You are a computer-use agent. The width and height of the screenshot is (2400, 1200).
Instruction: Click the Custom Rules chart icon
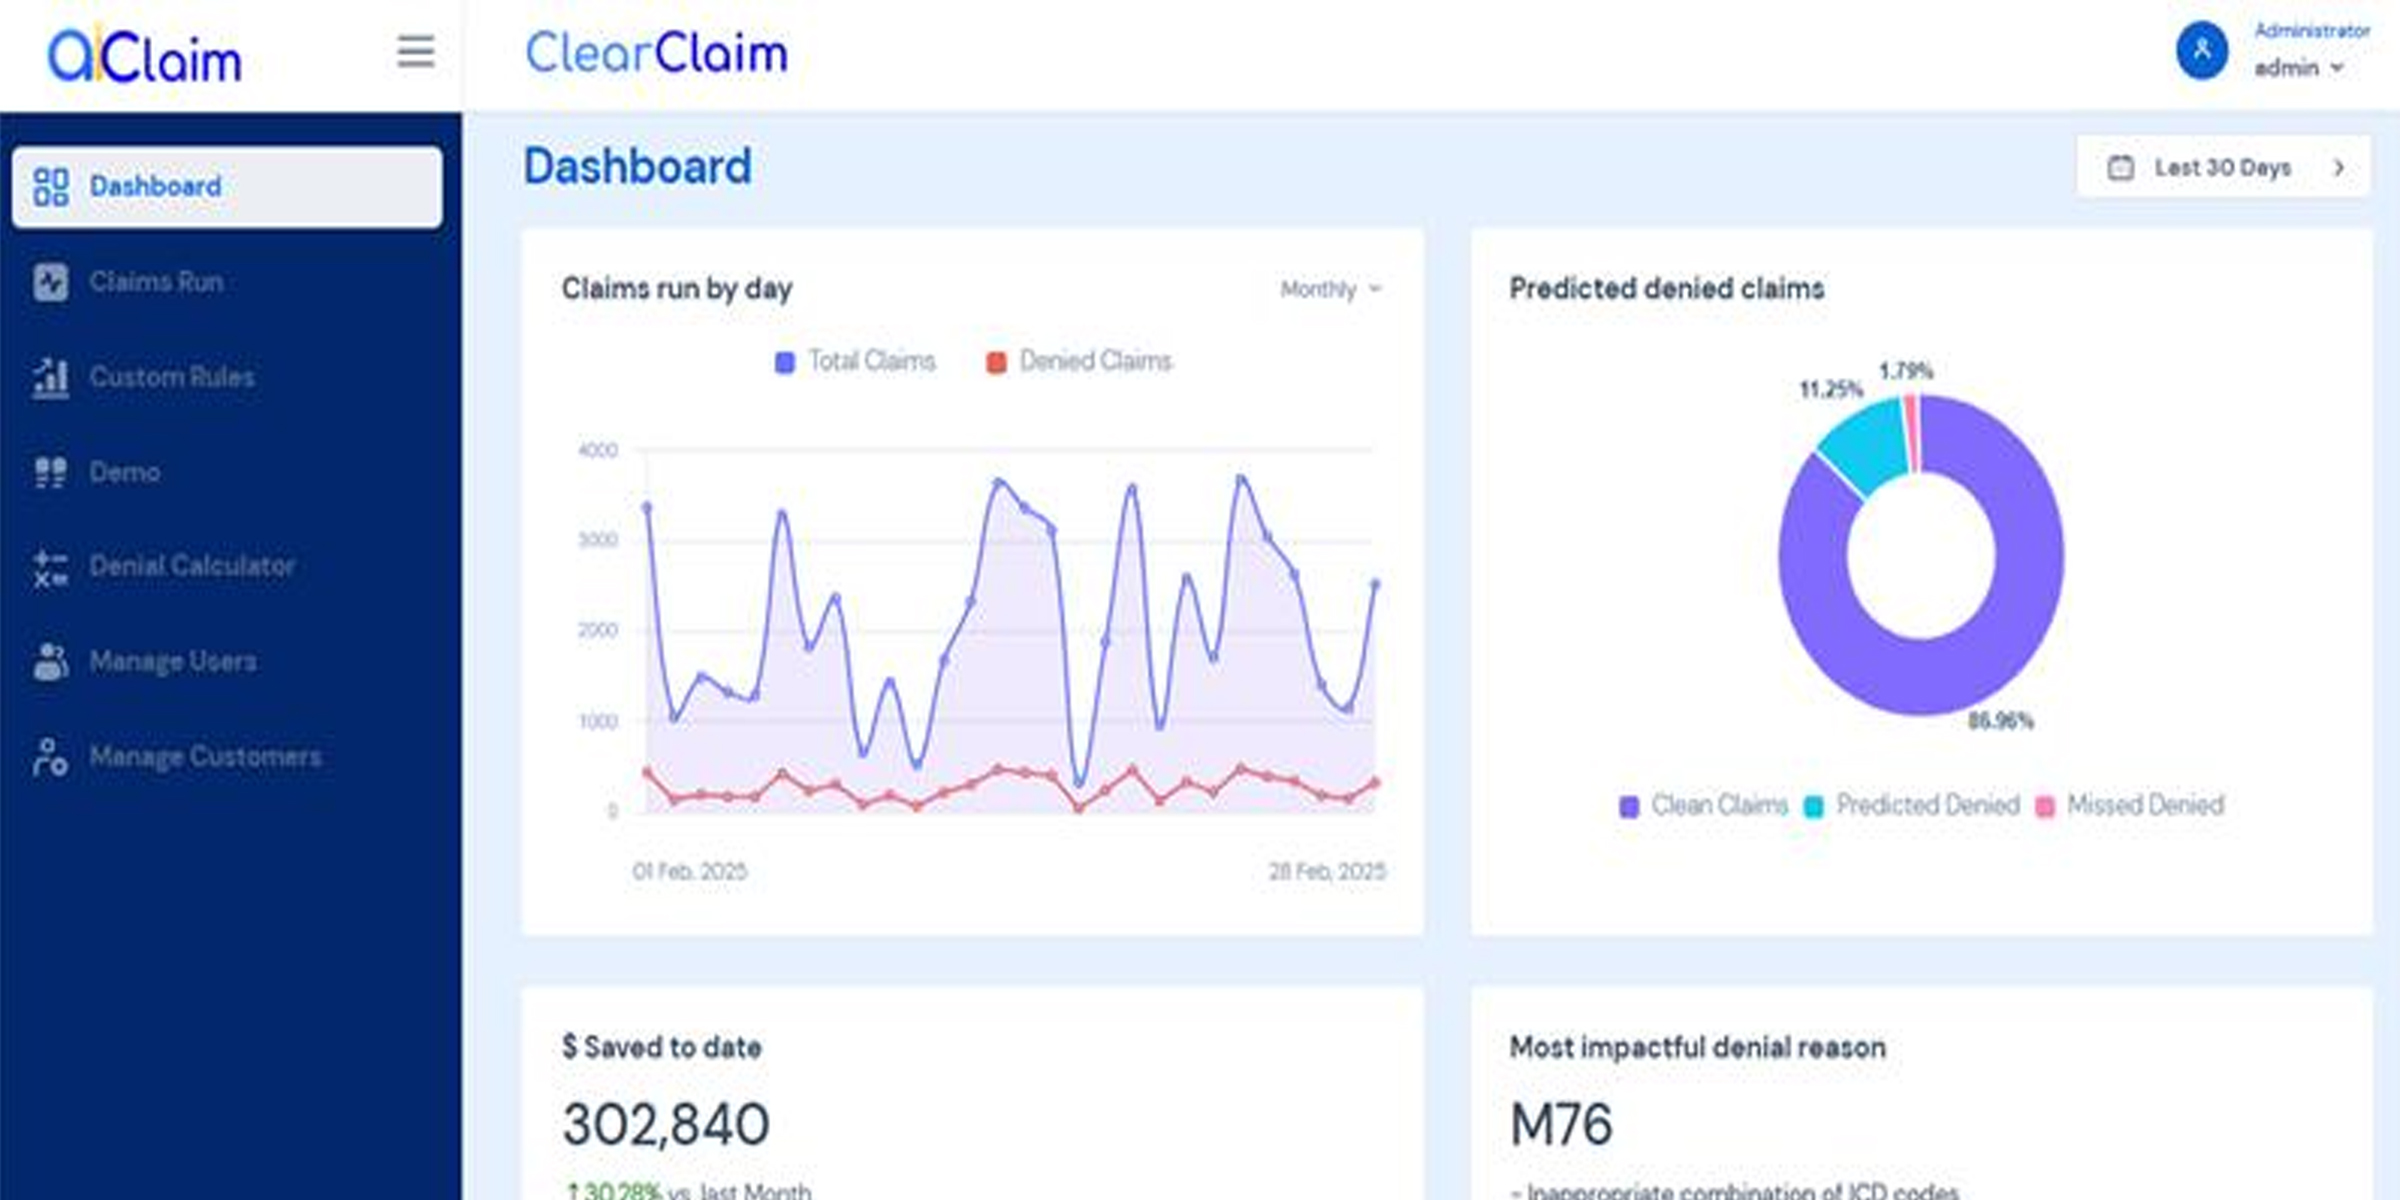click(x=50, y=377)
